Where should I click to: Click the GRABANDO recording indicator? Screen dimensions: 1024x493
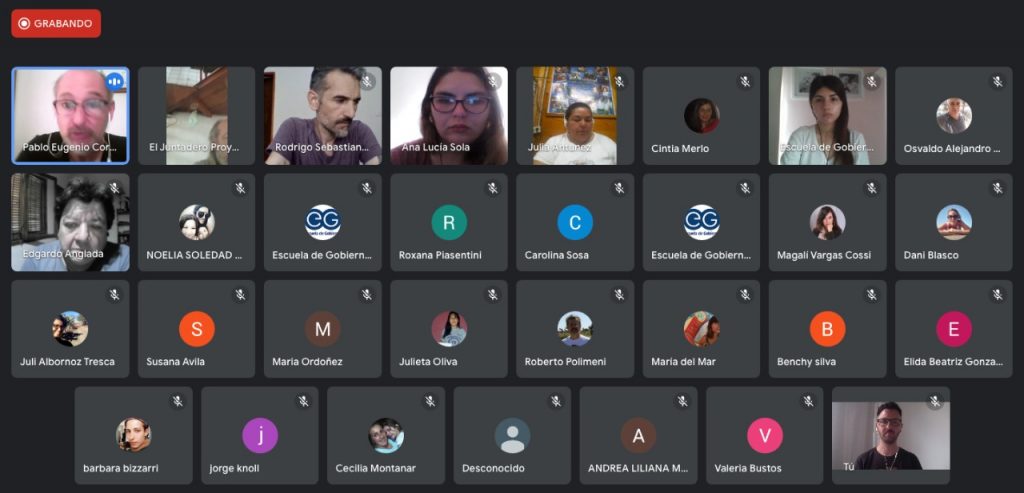[56, 23]
